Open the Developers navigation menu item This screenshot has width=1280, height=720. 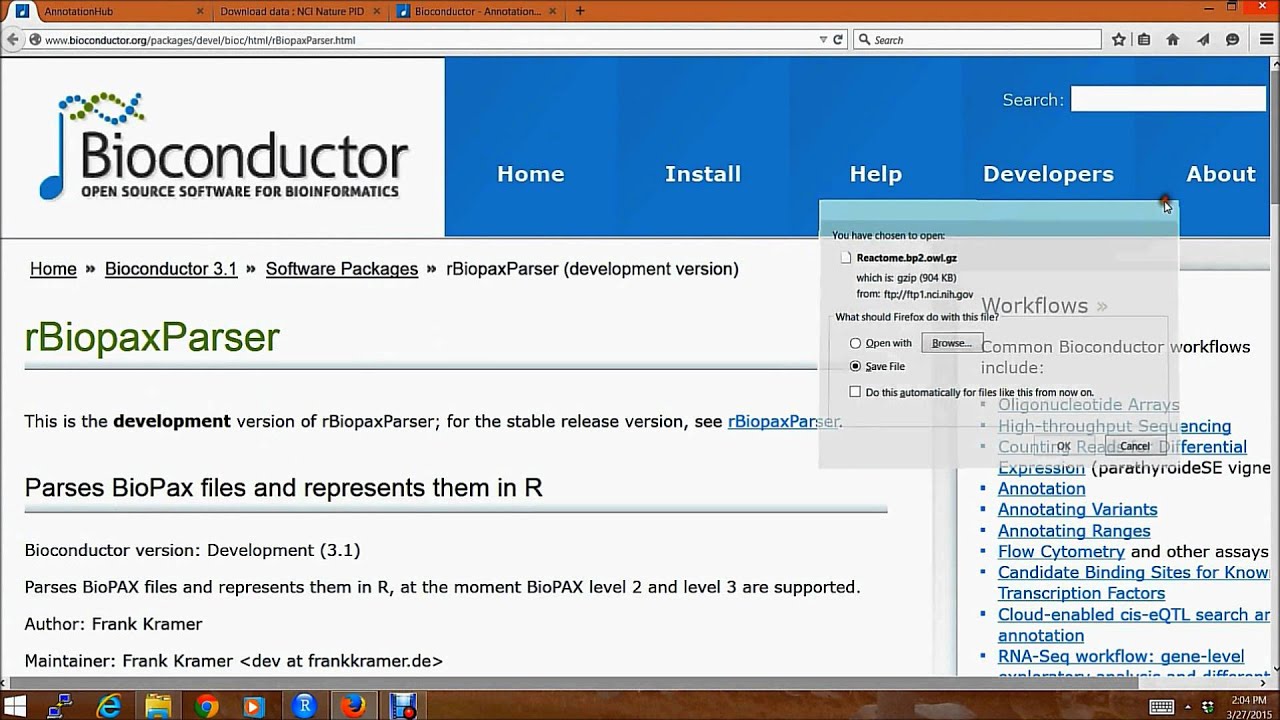pos(1048,174)
